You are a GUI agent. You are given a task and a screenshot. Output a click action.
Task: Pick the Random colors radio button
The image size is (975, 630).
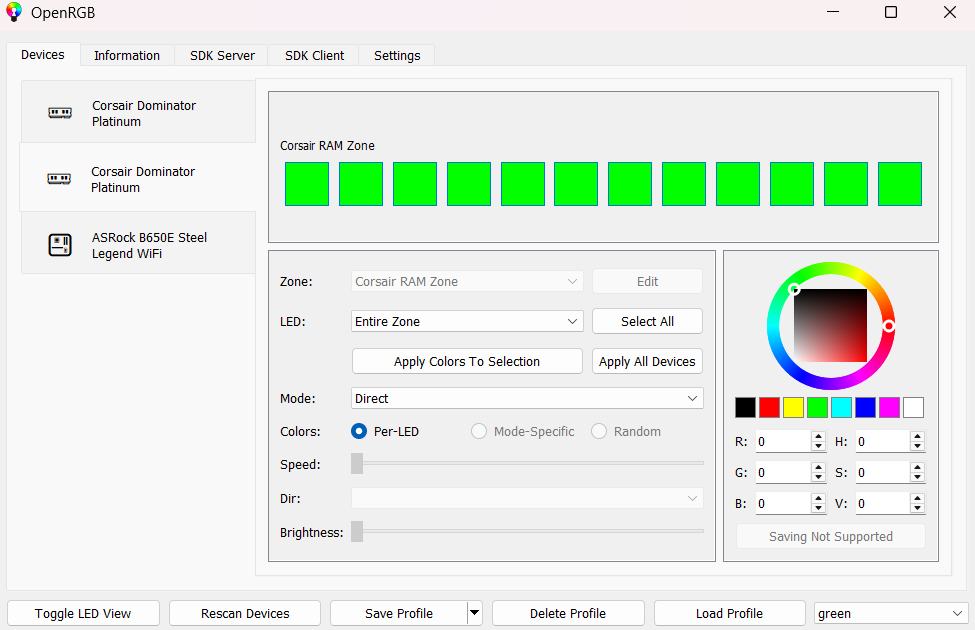pos(599,431)
